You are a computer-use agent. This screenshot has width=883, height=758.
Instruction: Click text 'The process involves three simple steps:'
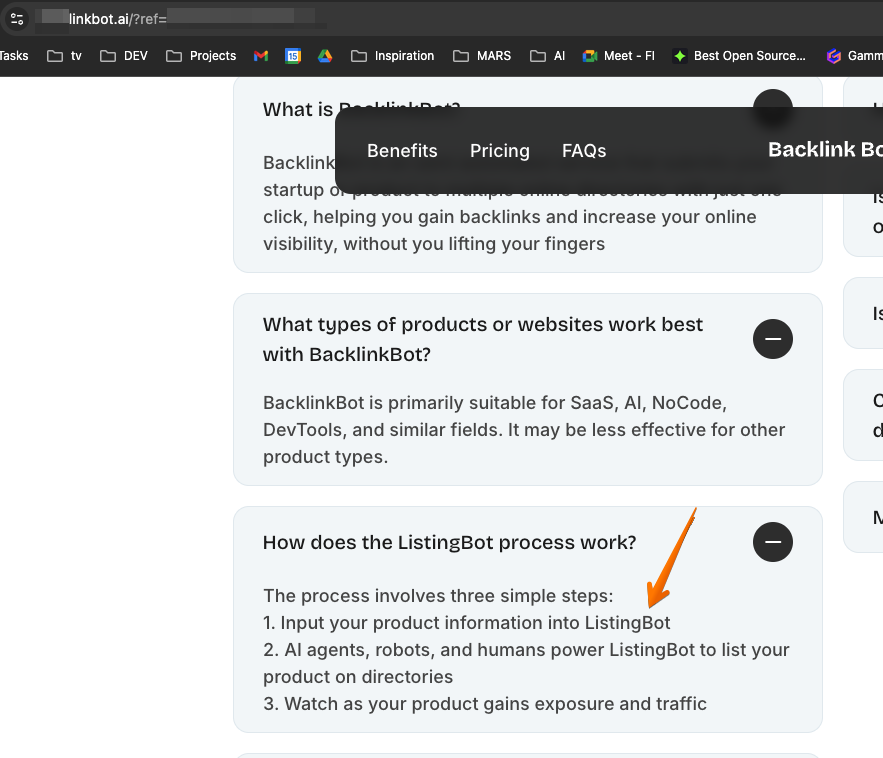pos(438,596)
